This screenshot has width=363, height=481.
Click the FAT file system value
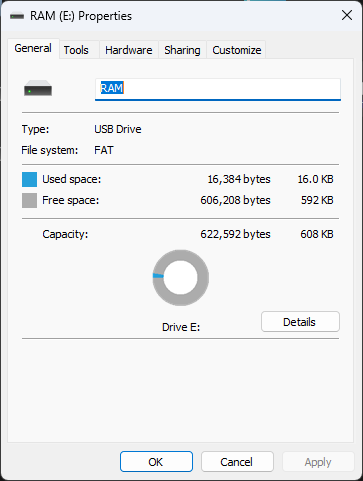point(104,150)
